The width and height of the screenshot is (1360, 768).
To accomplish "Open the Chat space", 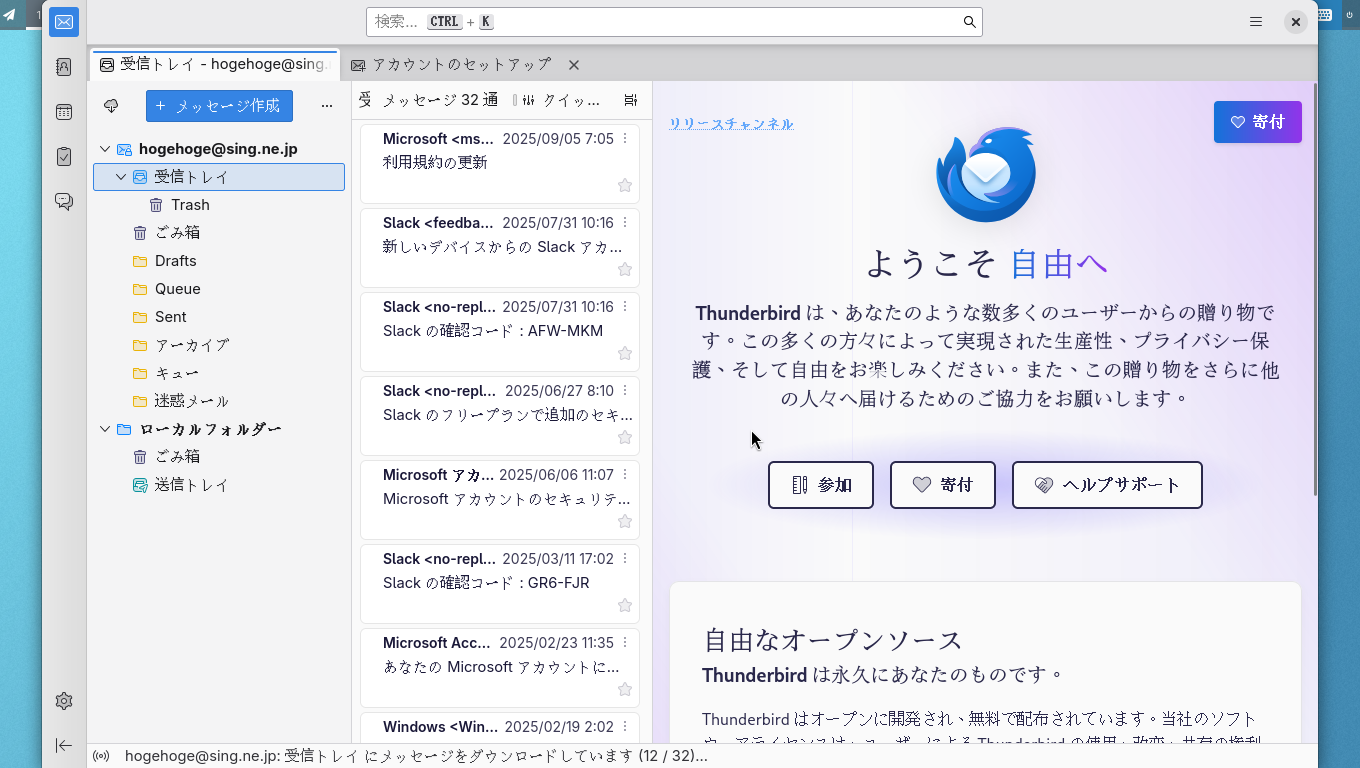I will 64,201.
